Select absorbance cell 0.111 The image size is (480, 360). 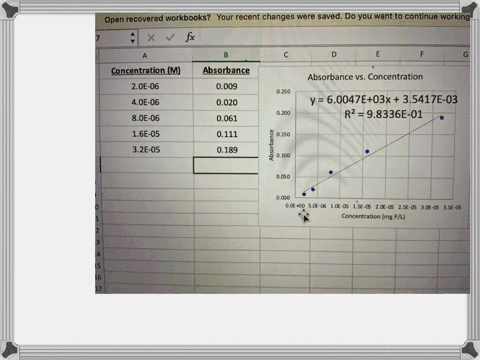[227, 134]
